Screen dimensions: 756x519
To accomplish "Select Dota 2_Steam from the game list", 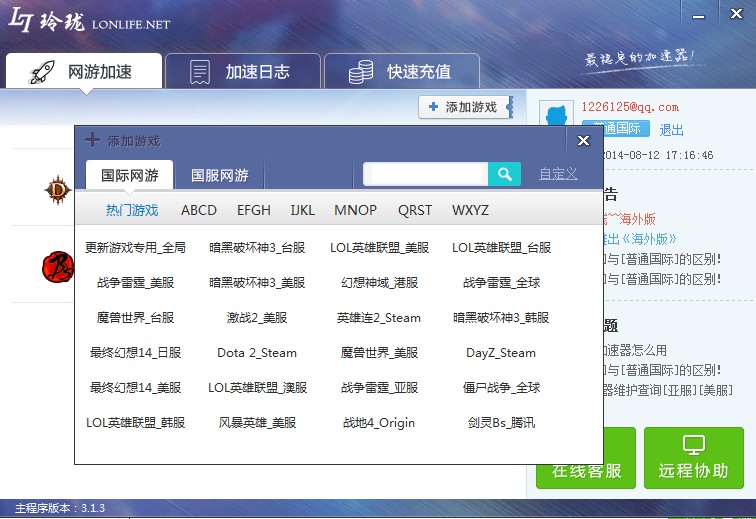I will coord(257,352).
